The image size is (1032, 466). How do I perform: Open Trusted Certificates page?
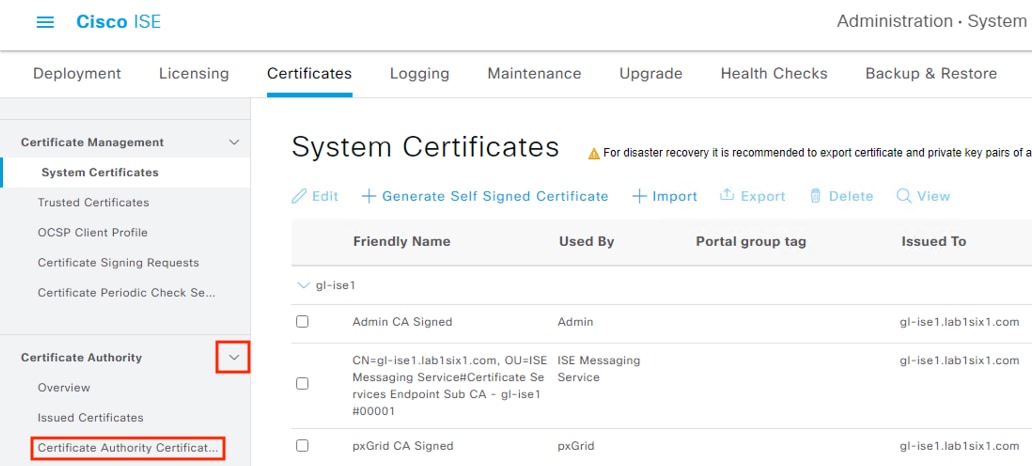[93, 202]
